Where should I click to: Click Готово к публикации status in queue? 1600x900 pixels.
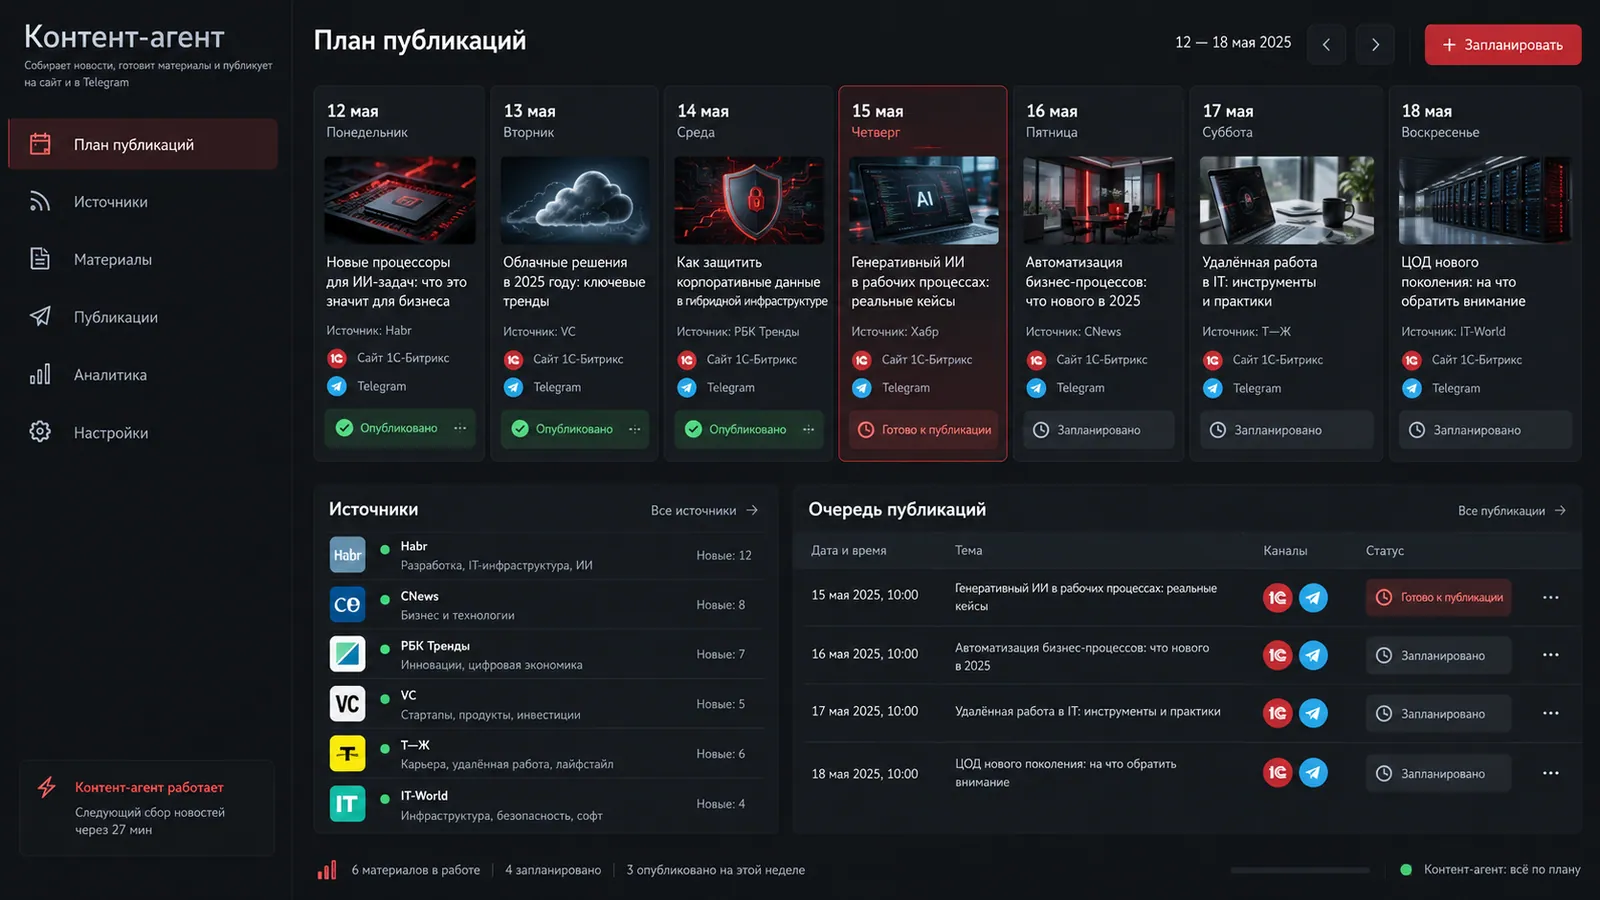tap(1439, 597)
